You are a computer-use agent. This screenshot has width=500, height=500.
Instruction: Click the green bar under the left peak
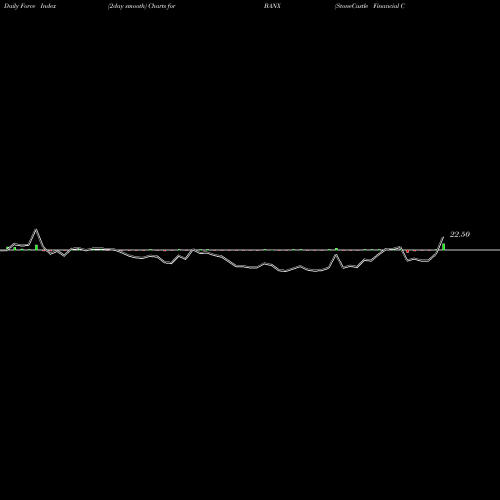pos(36,247)
